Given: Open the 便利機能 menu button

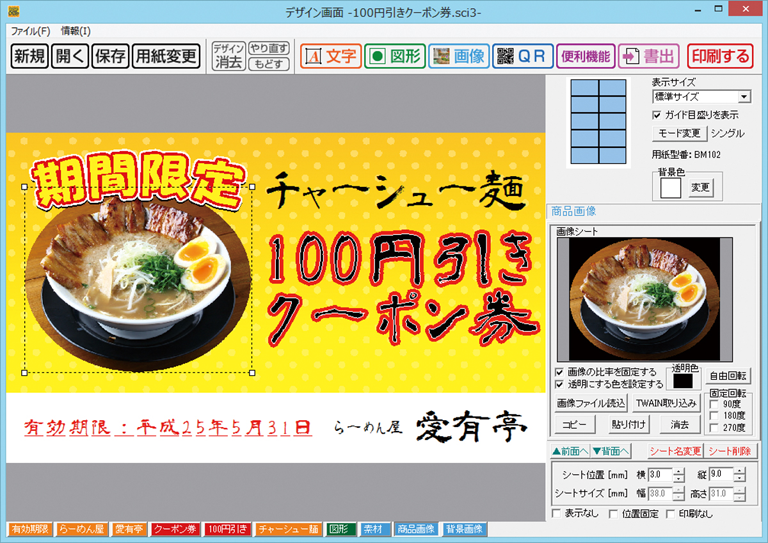Looking at the screenshot, I should point(584,56).
